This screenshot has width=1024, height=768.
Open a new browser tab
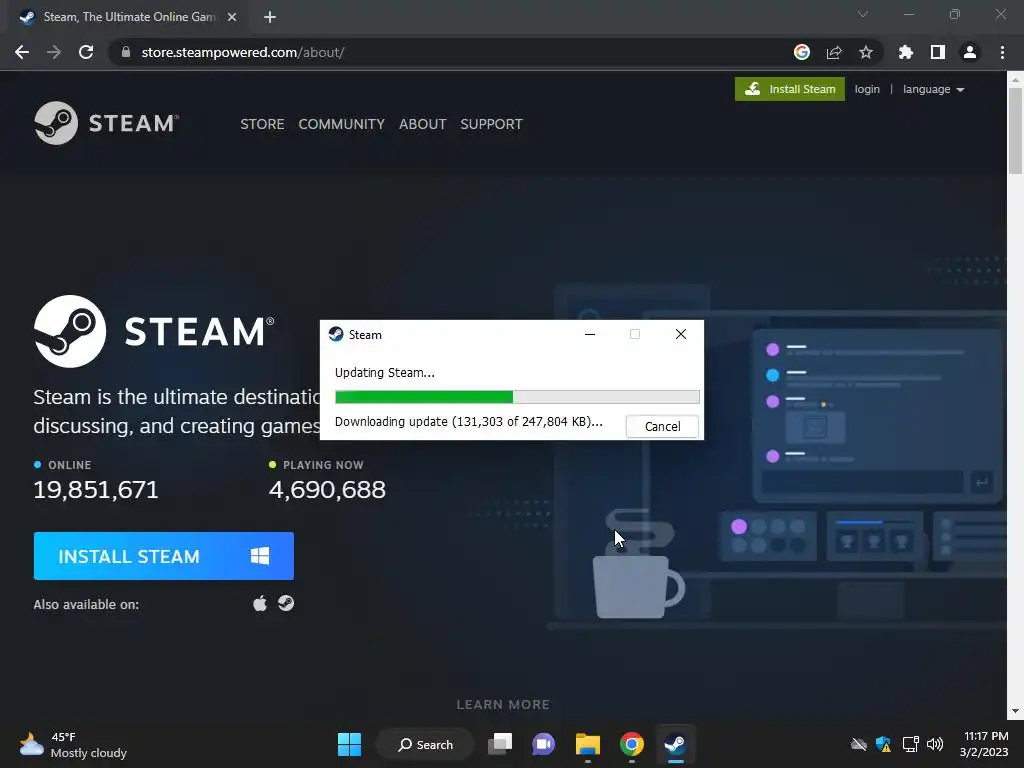tap(270, 17)
